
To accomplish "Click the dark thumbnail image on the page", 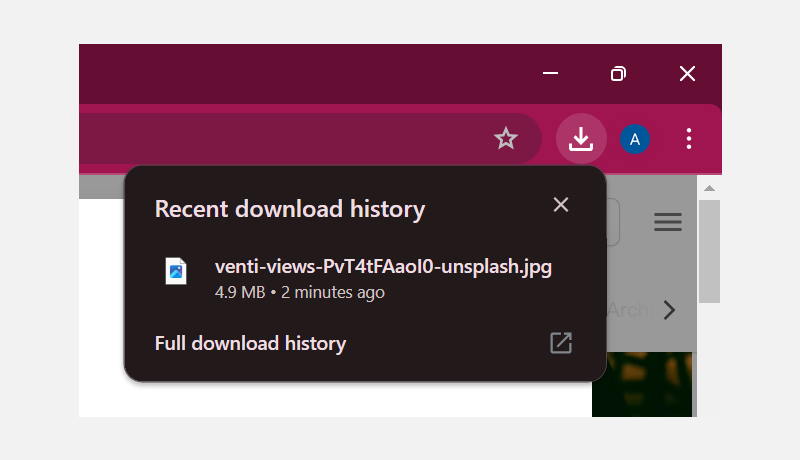I will (x=642, y=384).
